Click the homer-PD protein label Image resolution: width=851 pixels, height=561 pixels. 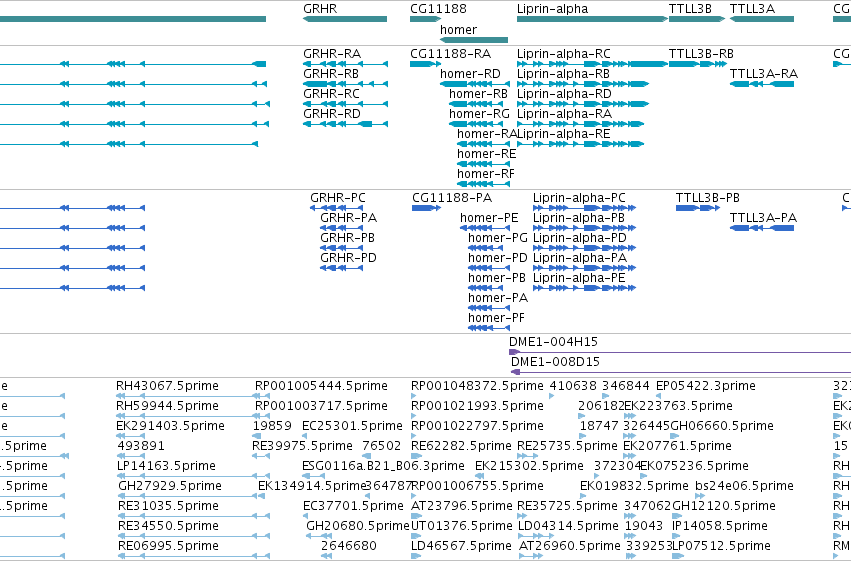click(498, 258)
